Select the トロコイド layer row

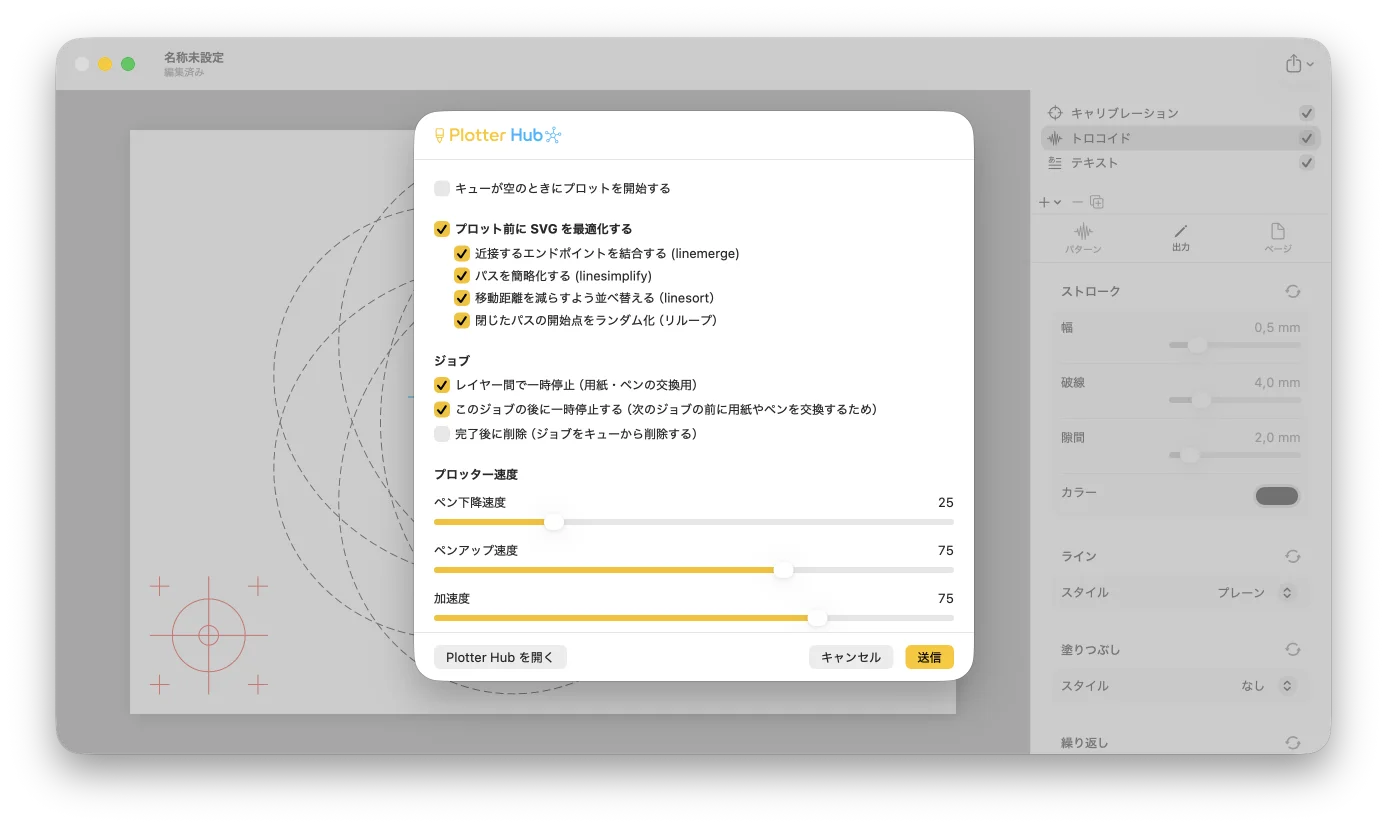[x=1181, y=138]
